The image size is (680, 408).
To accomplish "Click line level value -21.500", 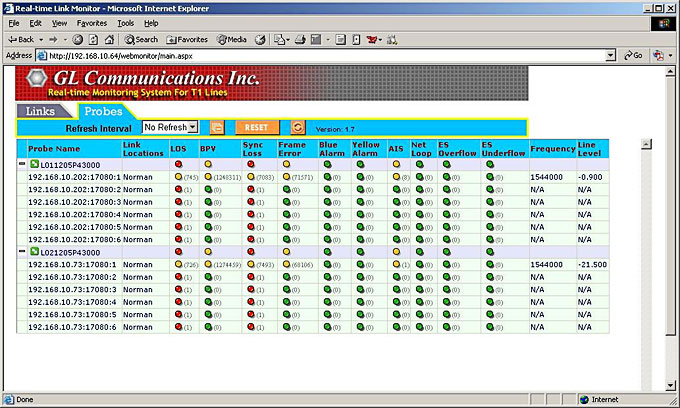I will click(592, 264).
